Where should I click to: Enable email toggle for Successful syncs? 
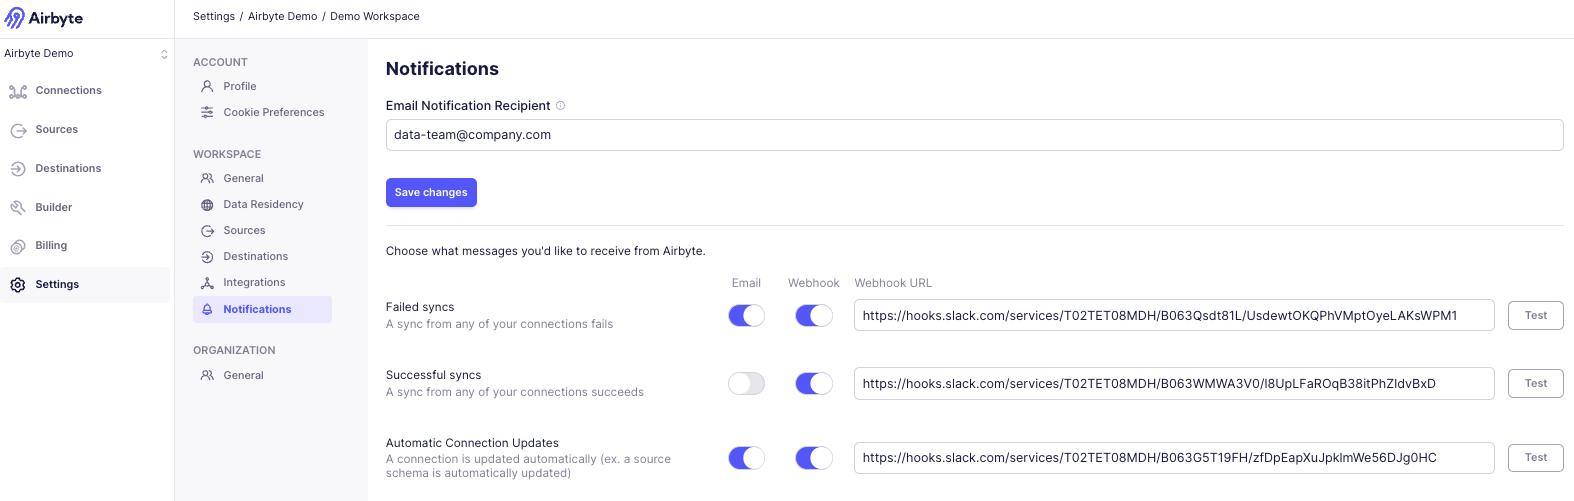tap(746, 384)
